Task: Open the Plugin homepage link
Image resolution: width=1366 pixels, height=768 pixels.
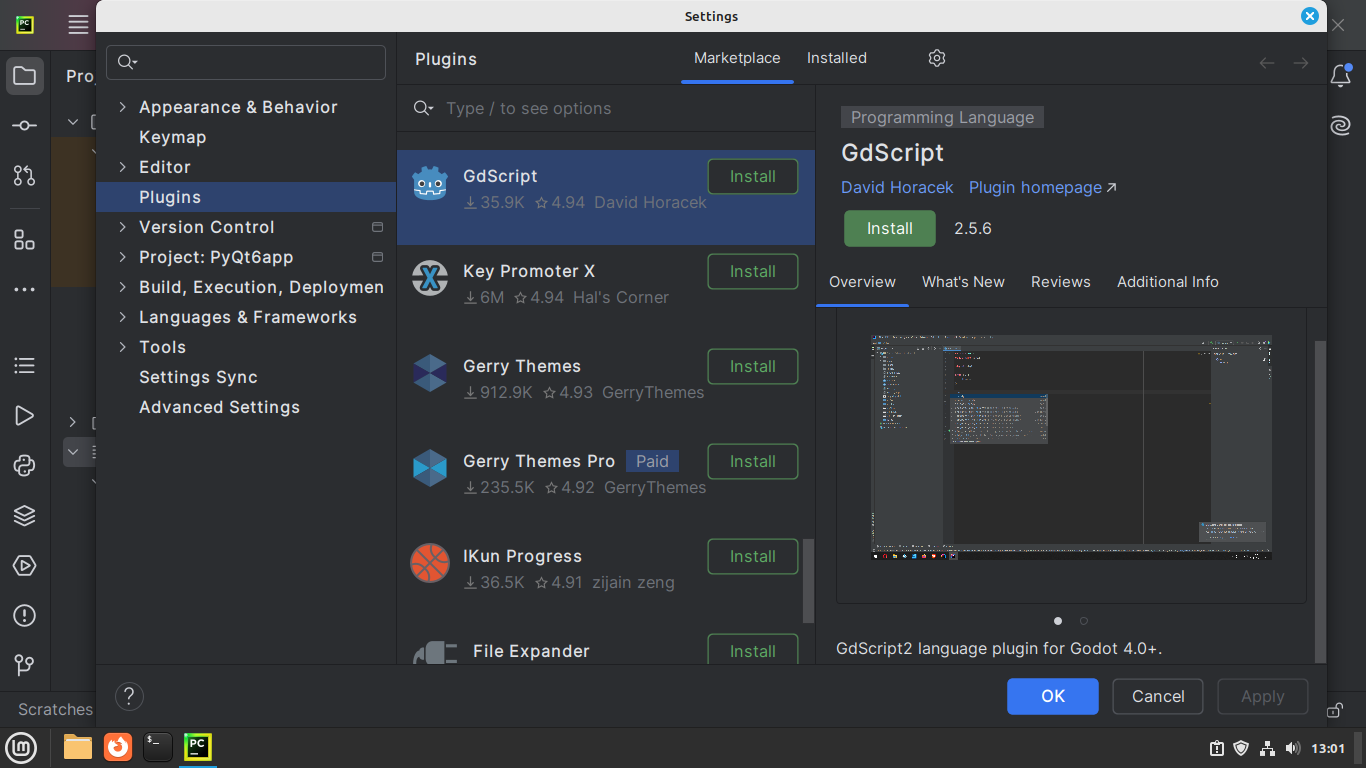Action: (x=1042, y=188)
